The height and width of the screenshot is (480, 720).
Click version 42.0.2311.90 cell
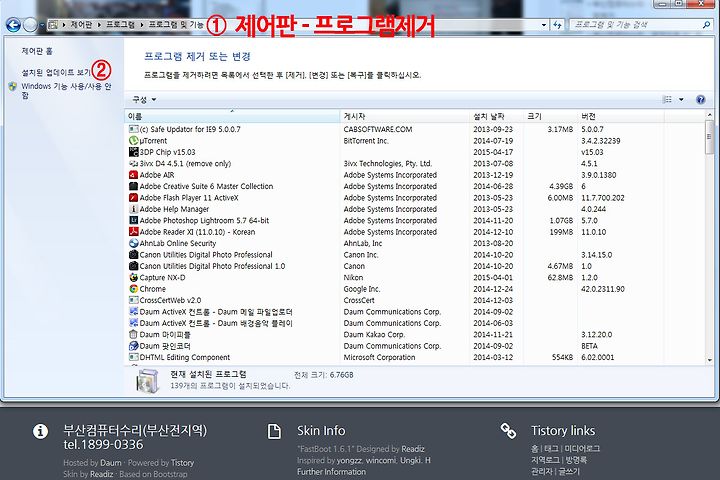pos(603,289)
